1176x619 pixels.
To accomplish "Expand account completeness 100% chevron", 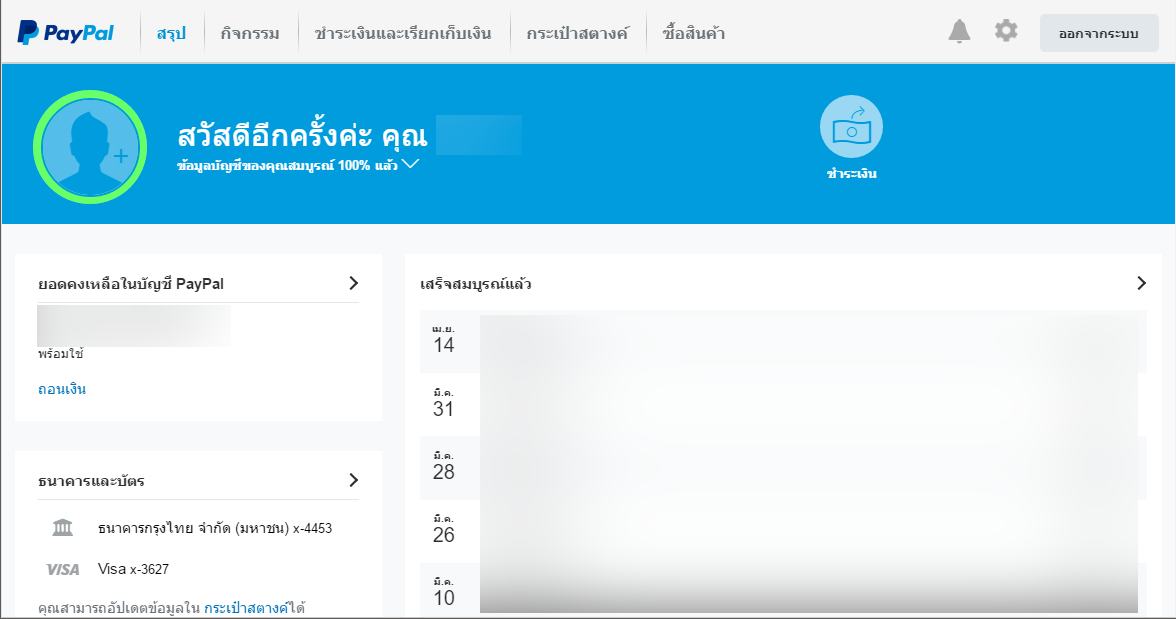I will pyautogui.click(x=410, y=164).
